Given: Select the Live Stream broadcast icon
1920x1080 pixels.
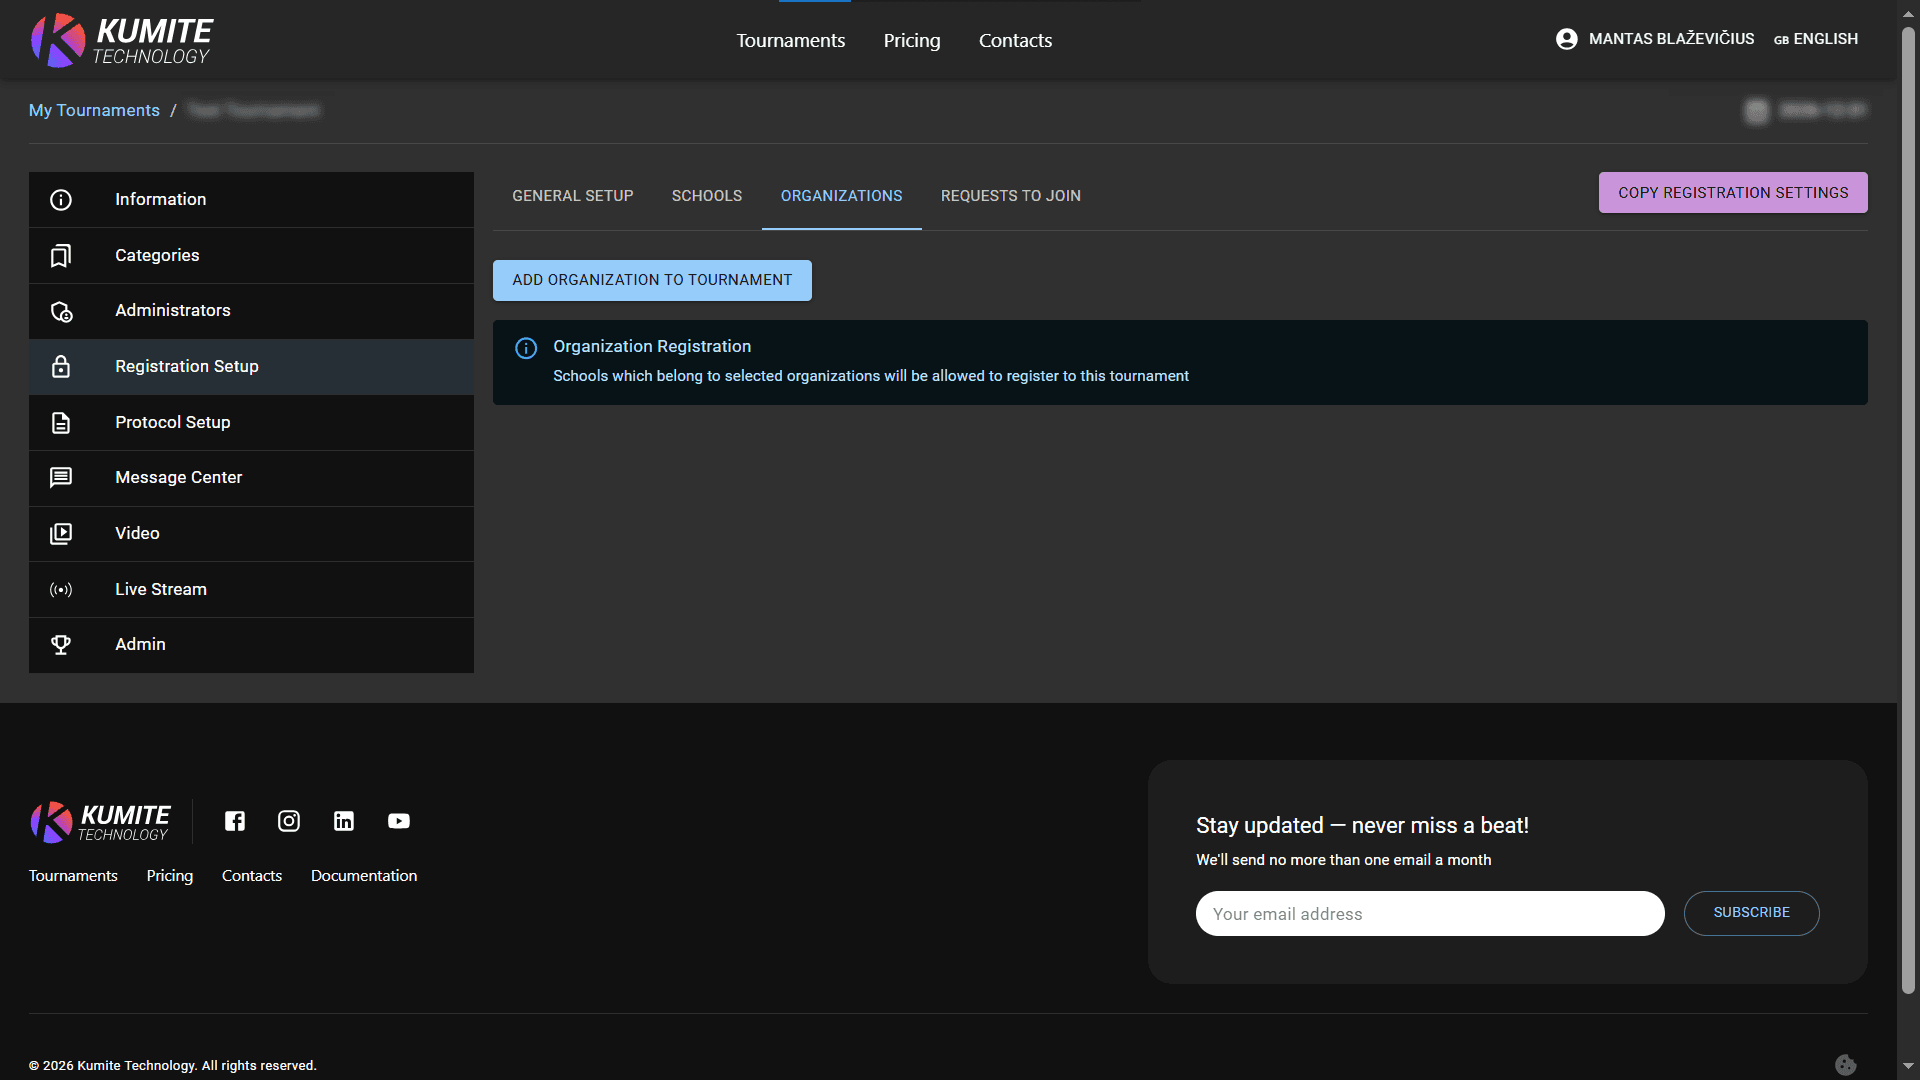Looking at the screenshot, I should click(x=61, y=589).
